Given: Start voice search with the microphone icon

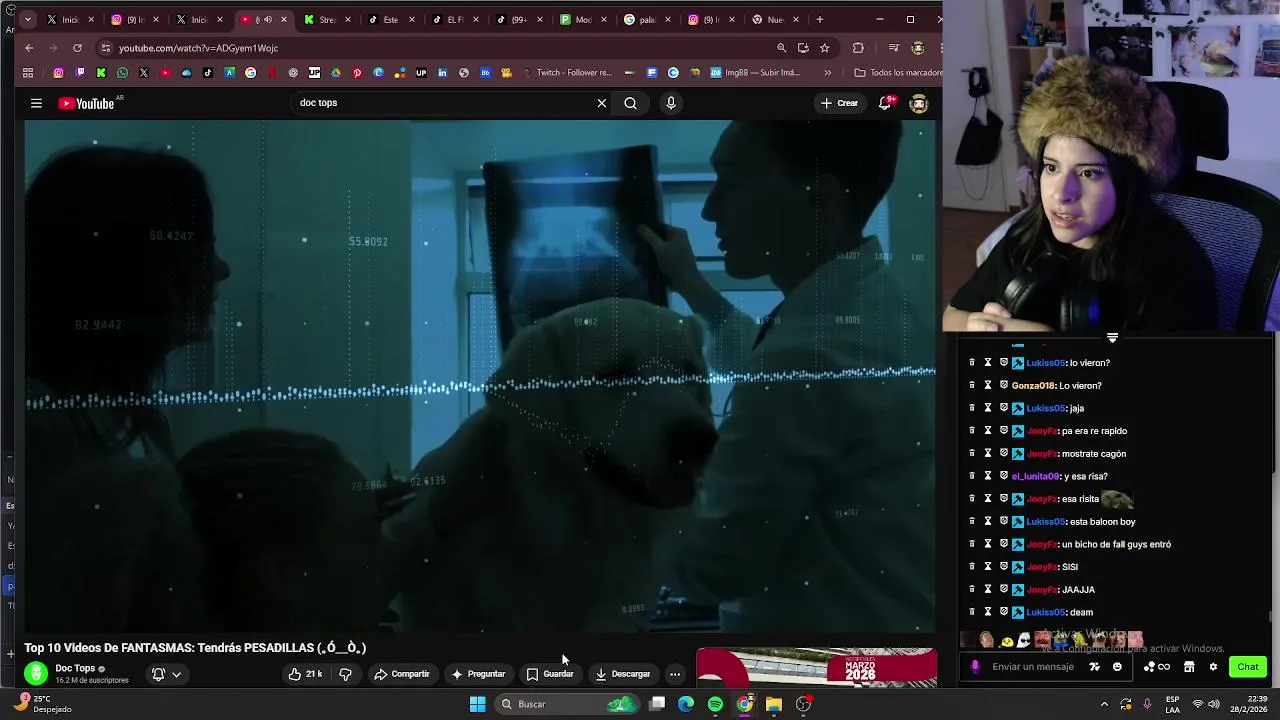Looking at the screenshot, I should 671,103.
